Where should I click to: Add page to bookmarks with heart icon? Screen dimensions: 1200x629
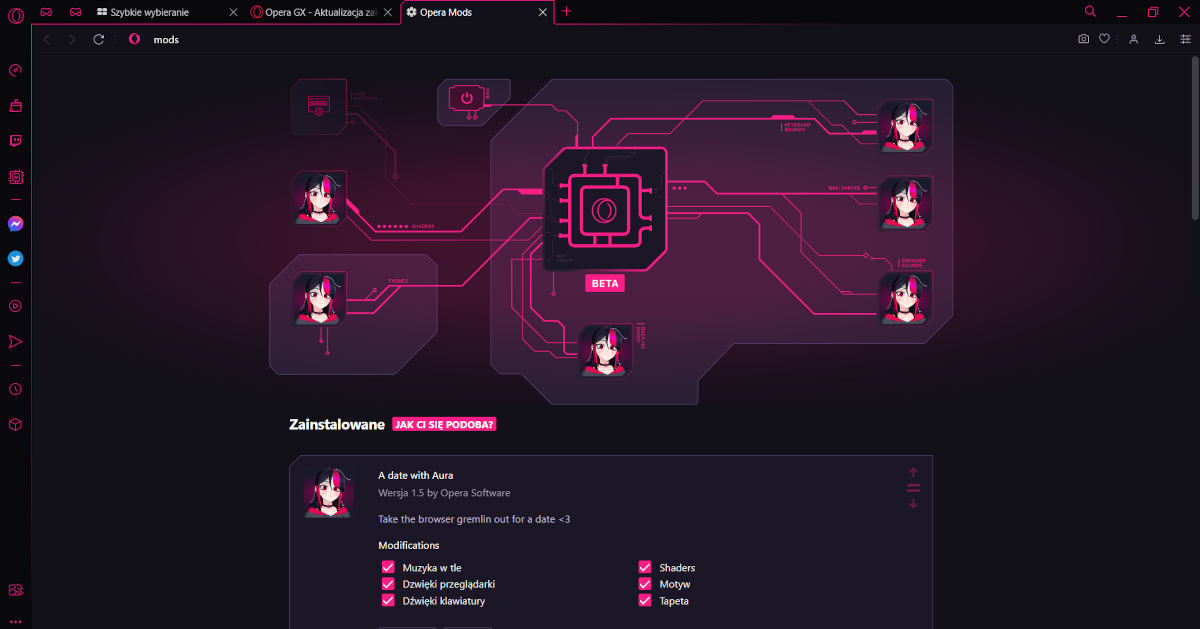[1104, 39]
